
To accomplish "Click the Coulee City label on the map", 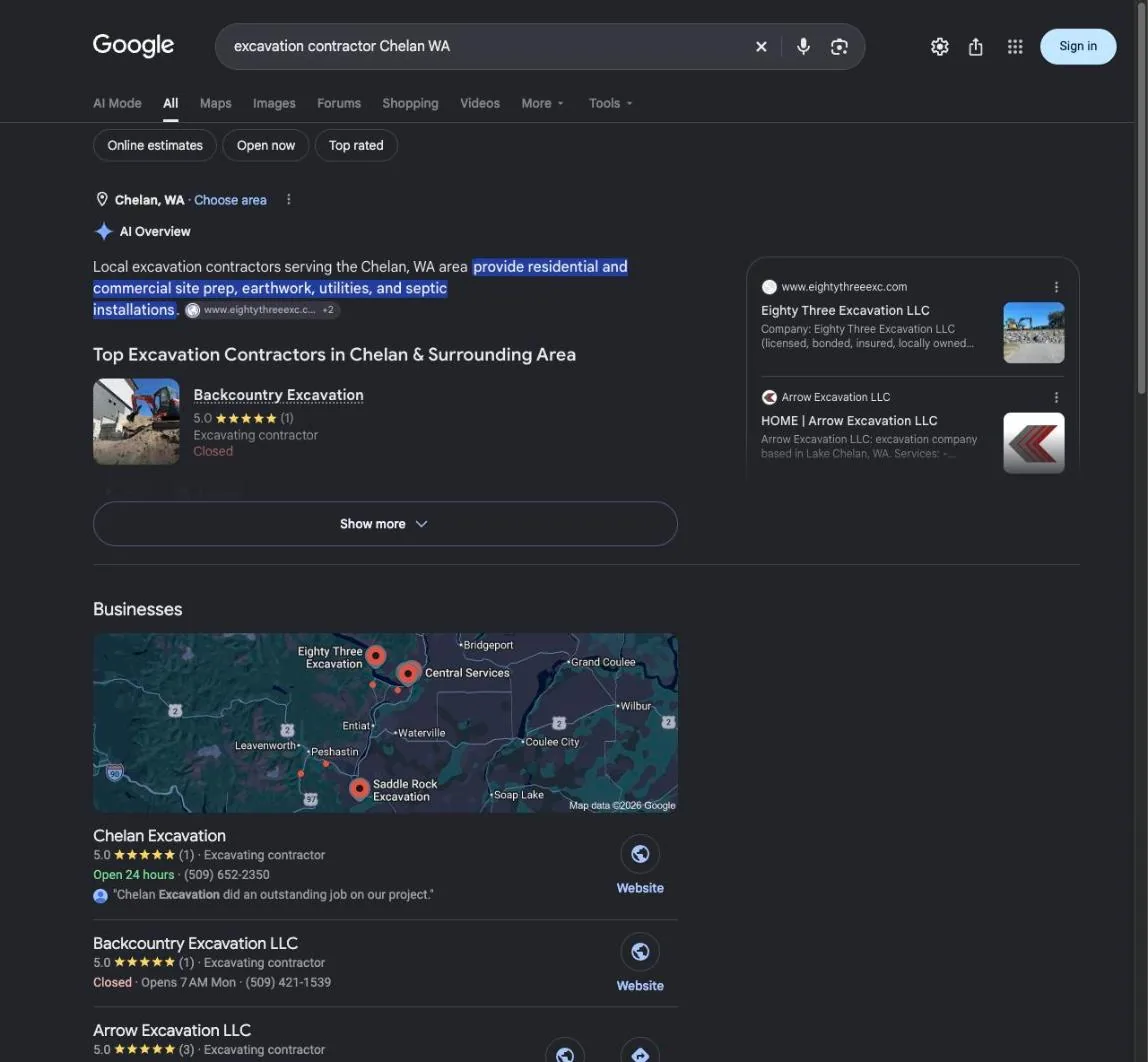I will pyautogui.click(x=552, y=741).
